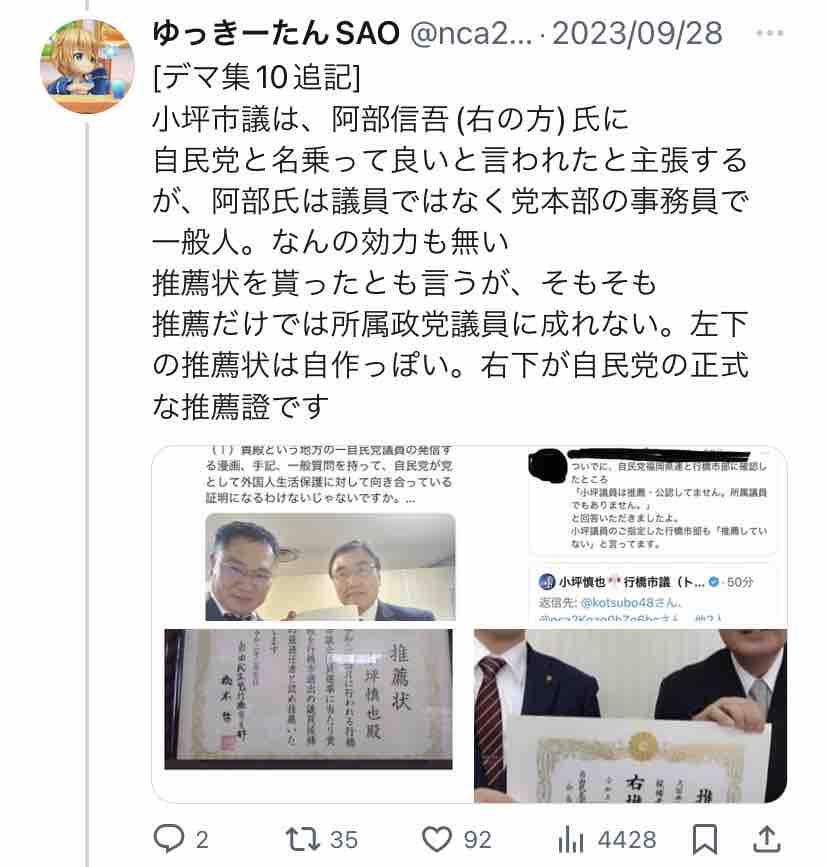Tap the retweet icon showing 35
The height and width of the screenshot is (867, 827).
(x=303, y=839)
